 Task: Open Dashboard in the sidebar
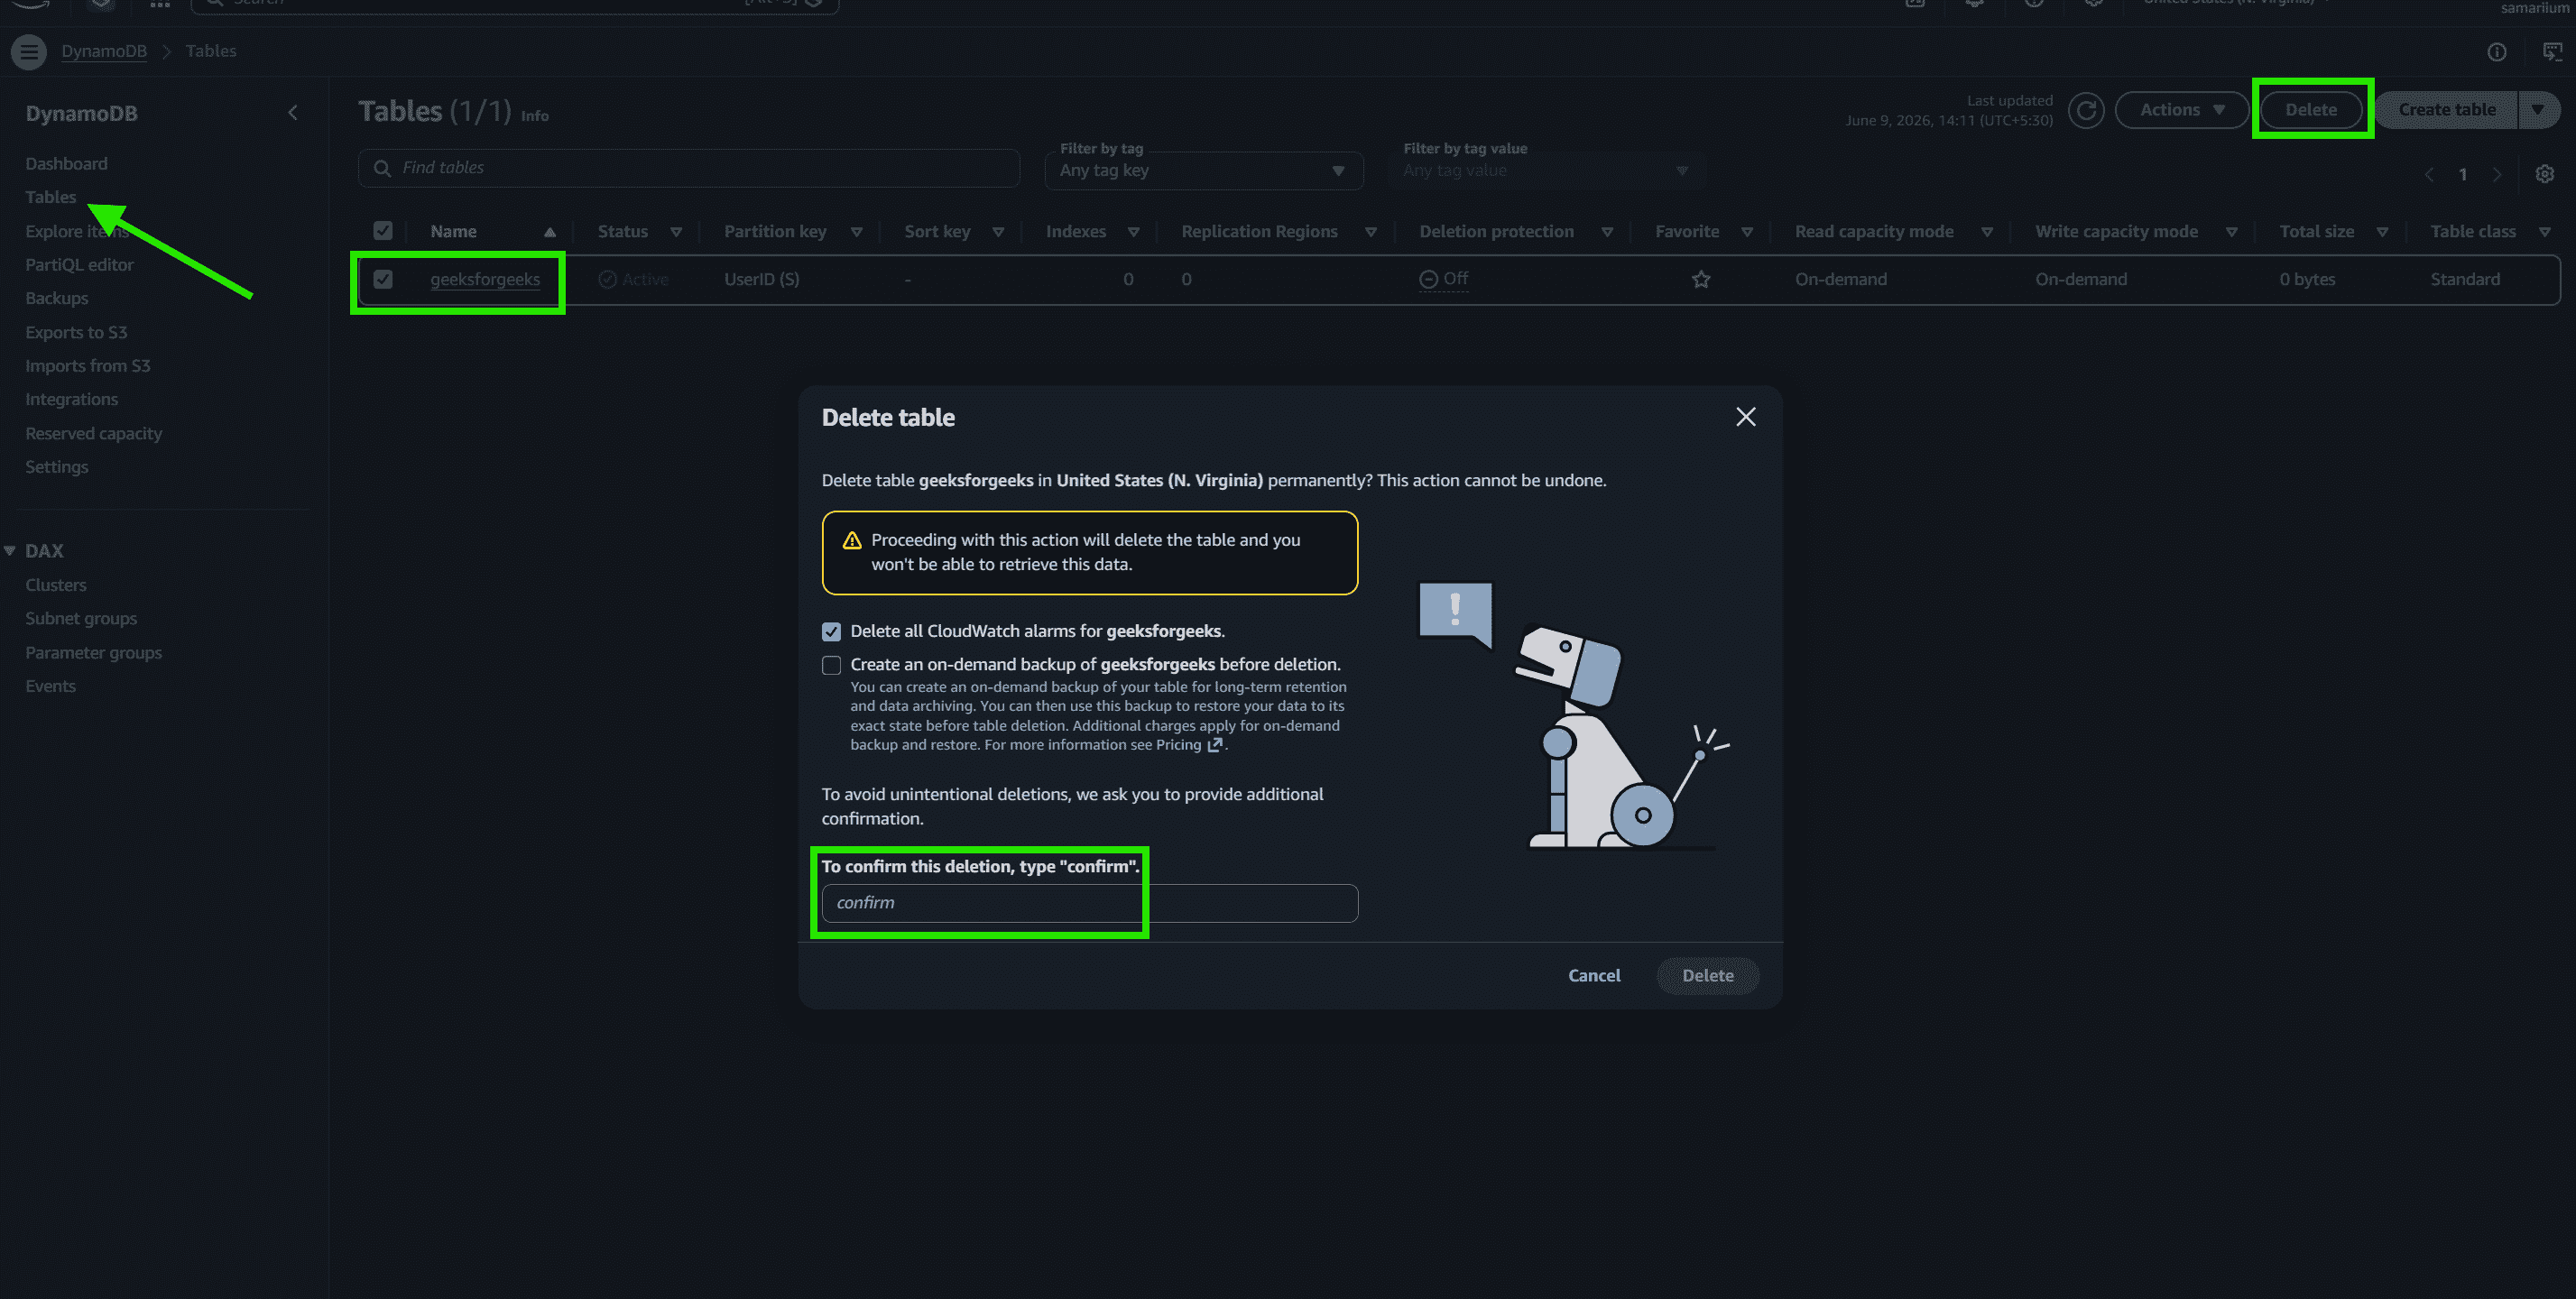click(x=66, y=164)
